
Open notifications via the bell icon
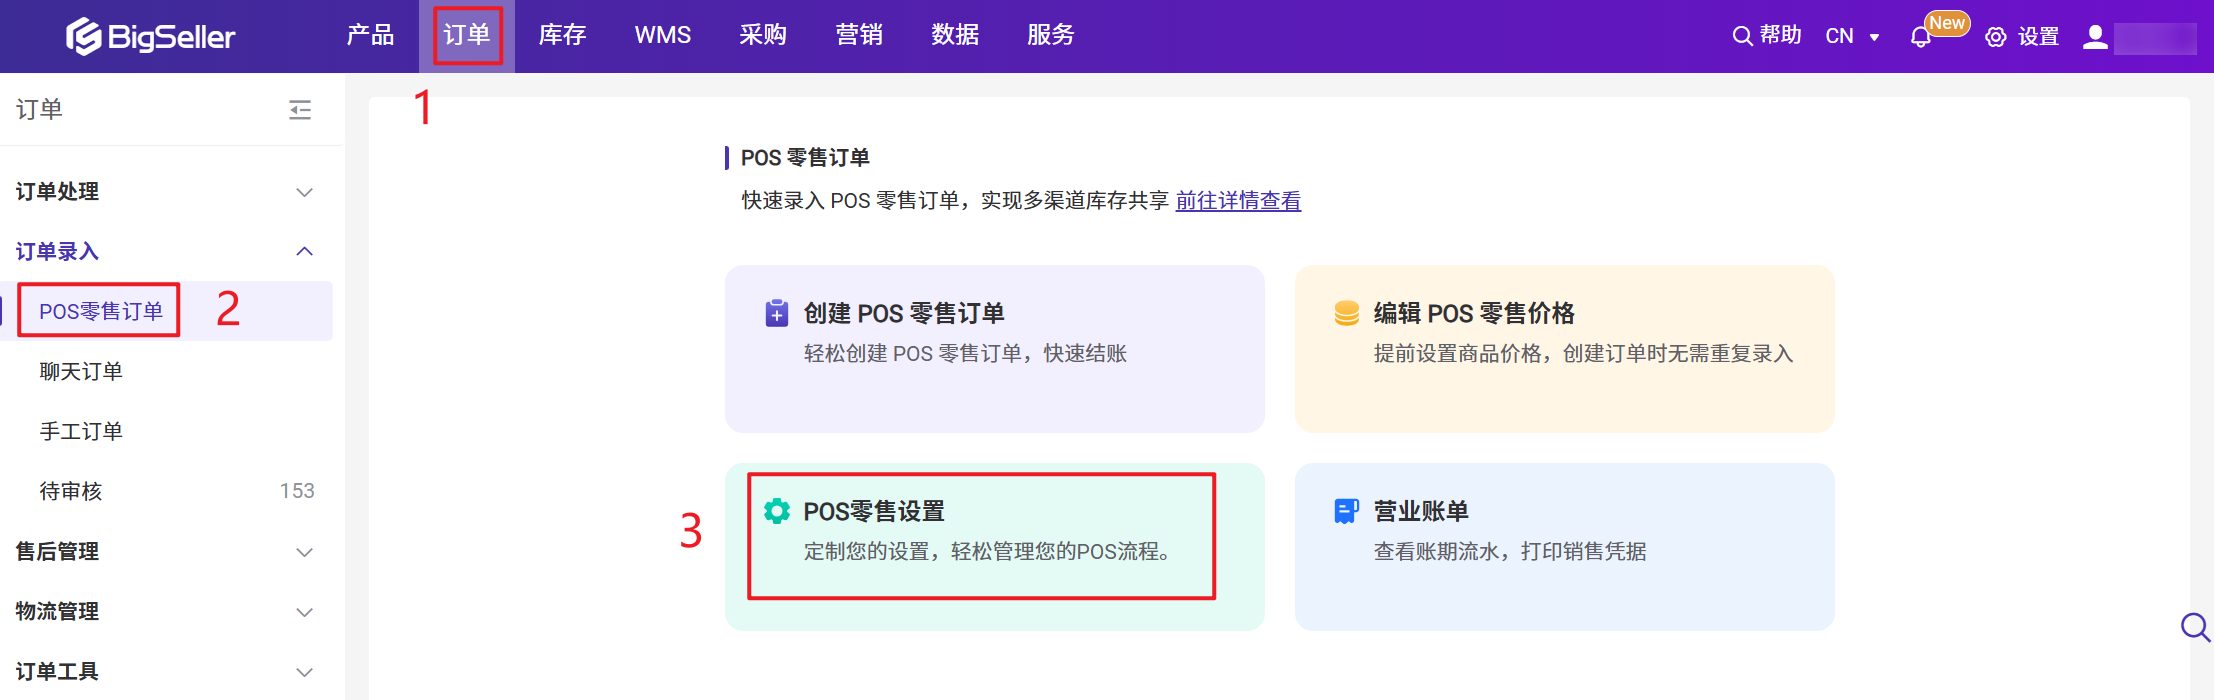1920,37
